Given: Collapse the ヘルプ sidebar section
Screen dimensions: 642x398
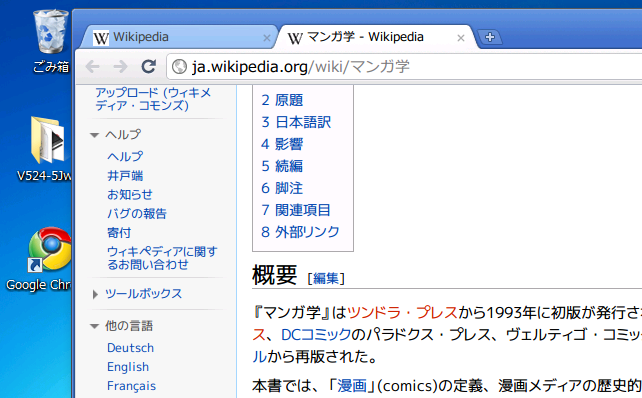Looking at the screenshot, I should [x=95, y=135].
